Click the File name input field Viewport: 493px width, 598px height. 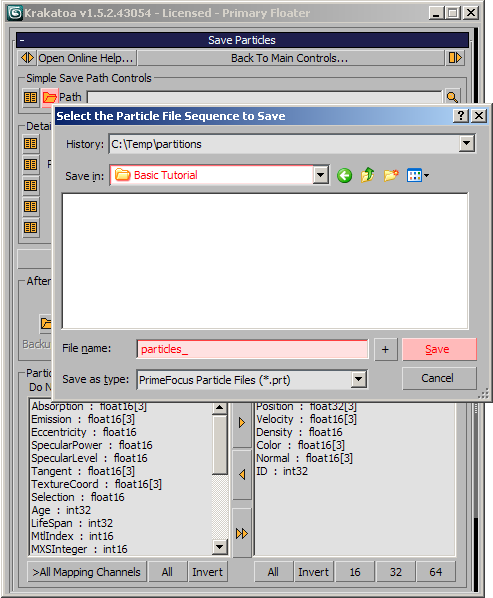click(x=252, y=349)
